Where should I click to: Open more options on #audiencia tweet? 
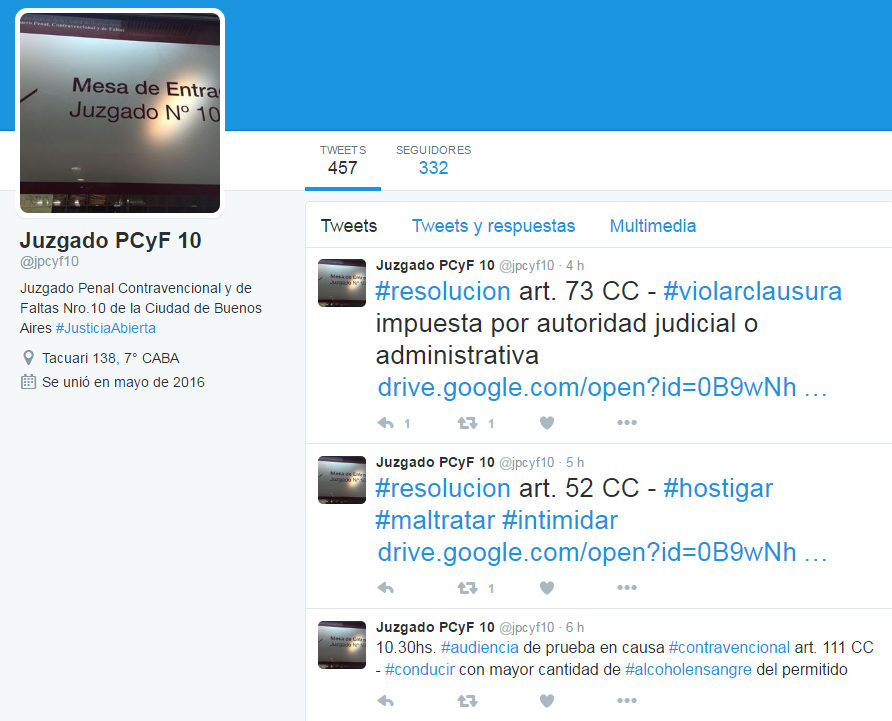(x=627, y=701)
